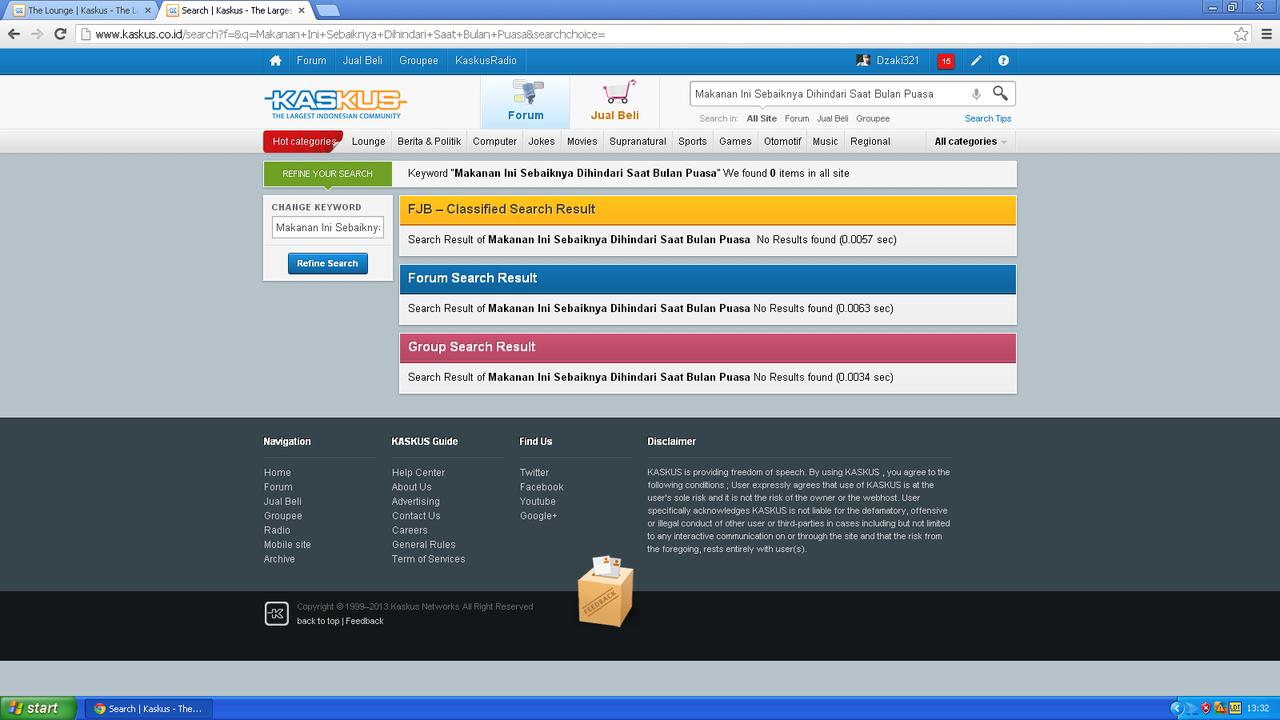Click the magnifying glass search icon
The width and height of the screenshot is (1280, 720).
(x=1000, y=93)
